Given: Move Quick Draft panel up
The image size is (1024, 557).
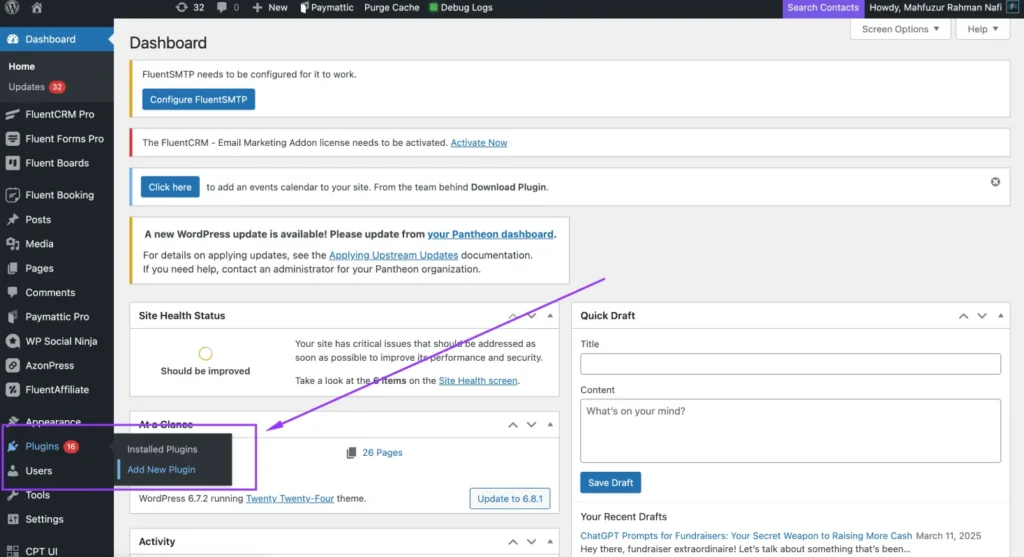Looking at the screenshot, I should point(963,315).
